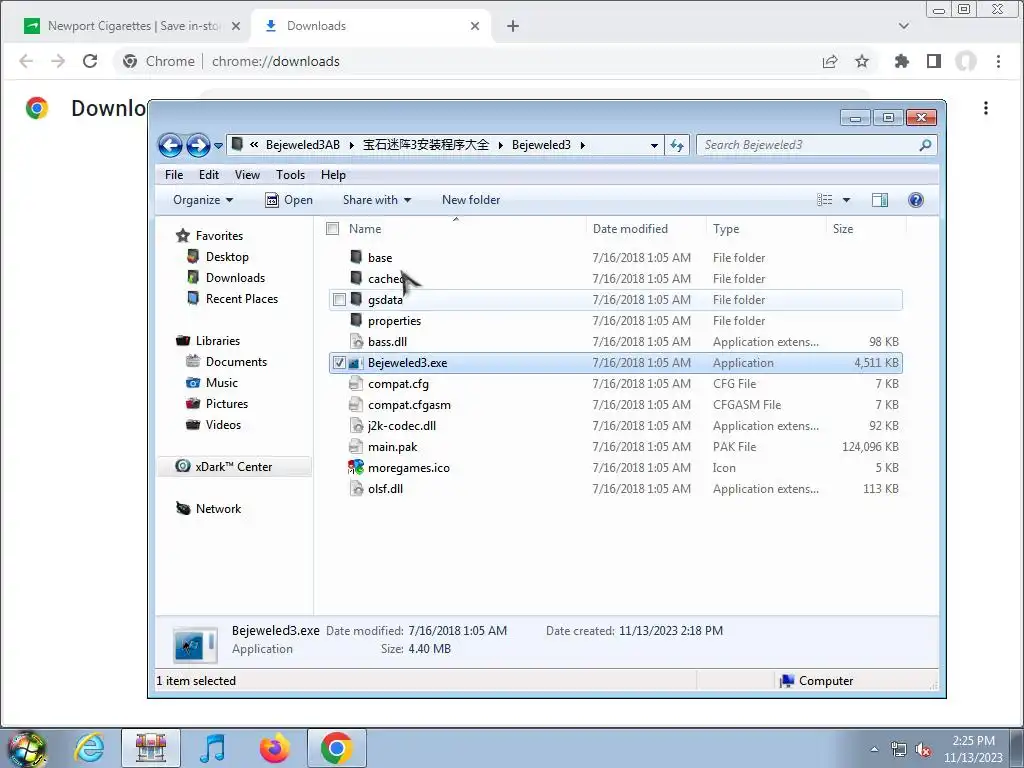
Task: Launch Internet Explorer from taskbar
Action: point(89,748)
